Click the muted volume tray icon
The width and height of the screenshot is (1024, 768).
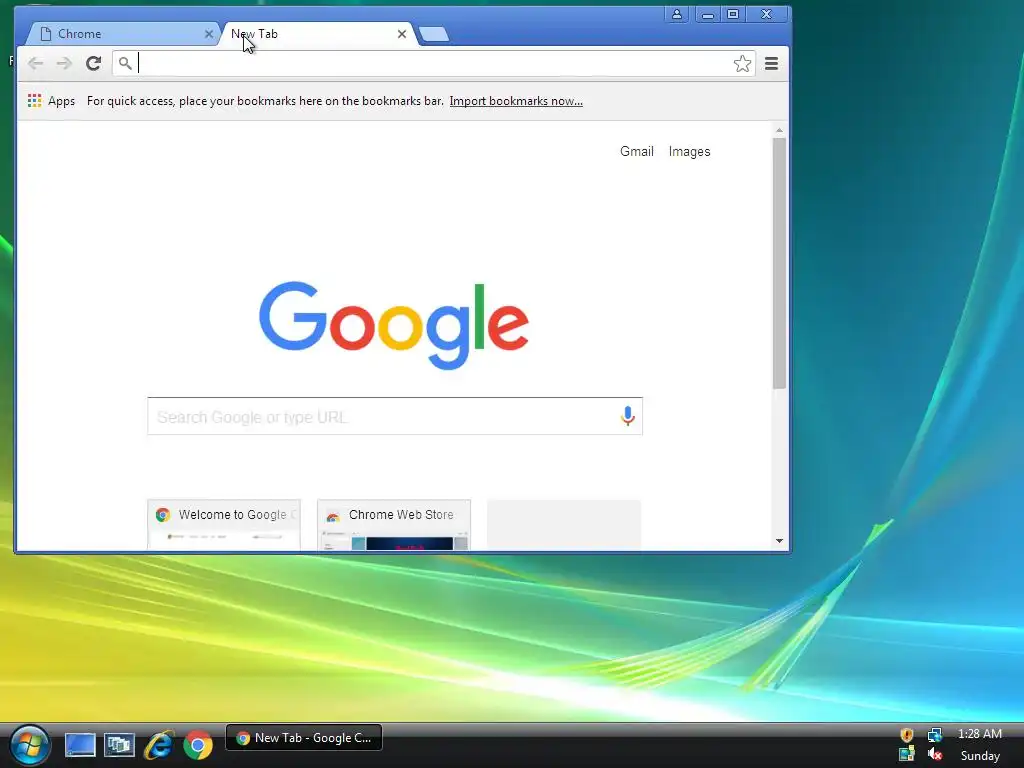935,755
